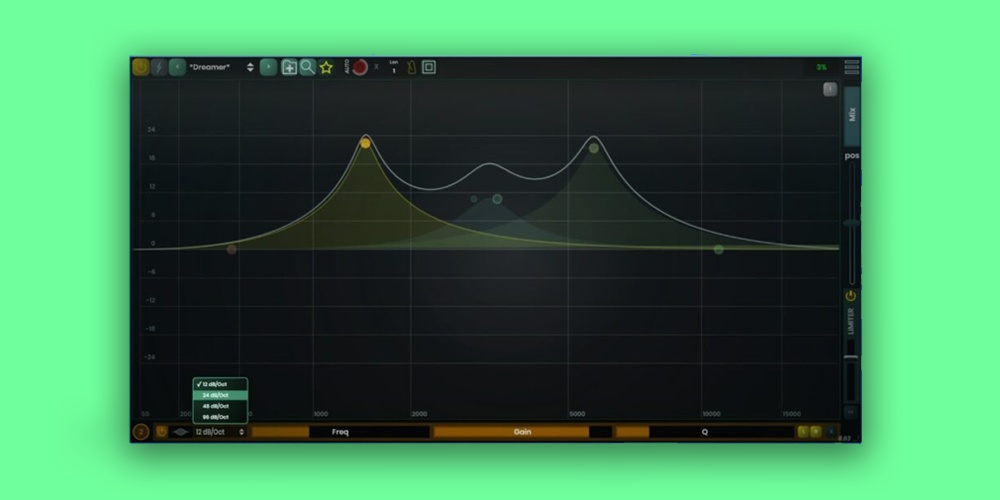This screenshot has width=1000, height=500.
Task: Click the square-in-square window icon
Action: [x=429, y=67]
